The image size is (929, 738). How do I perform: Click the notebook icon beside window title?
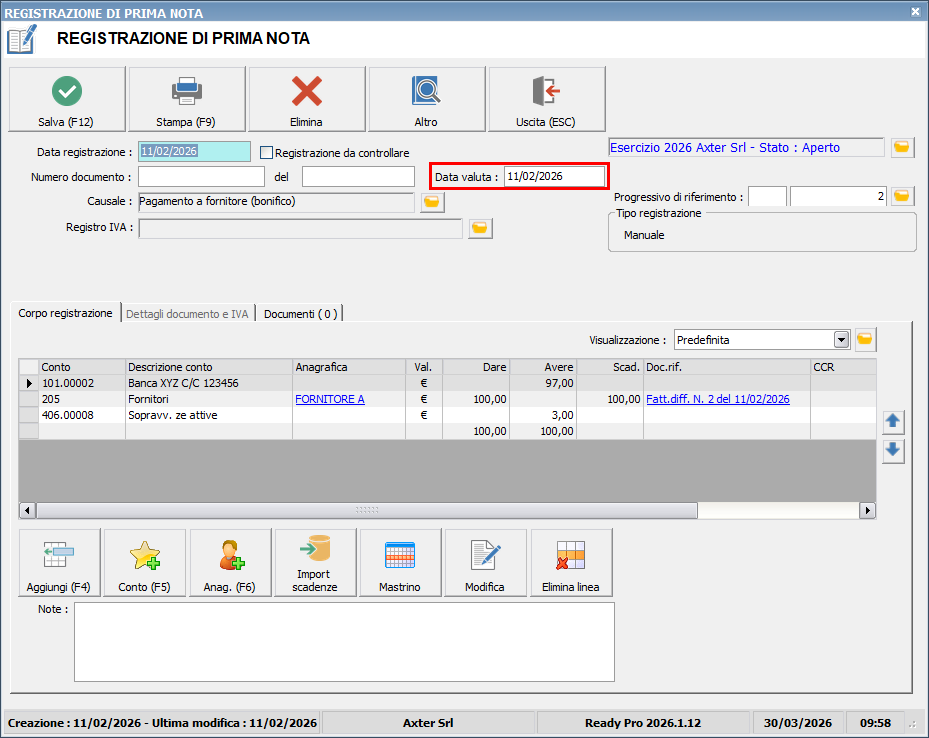click(22, 39)
